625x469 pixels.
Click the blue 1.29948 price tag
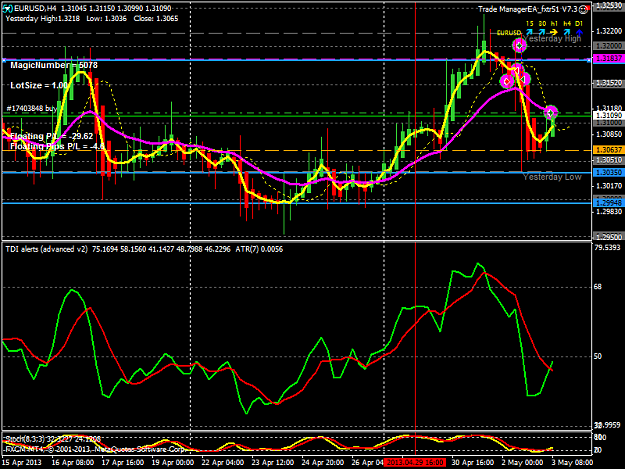click(609, 203)
